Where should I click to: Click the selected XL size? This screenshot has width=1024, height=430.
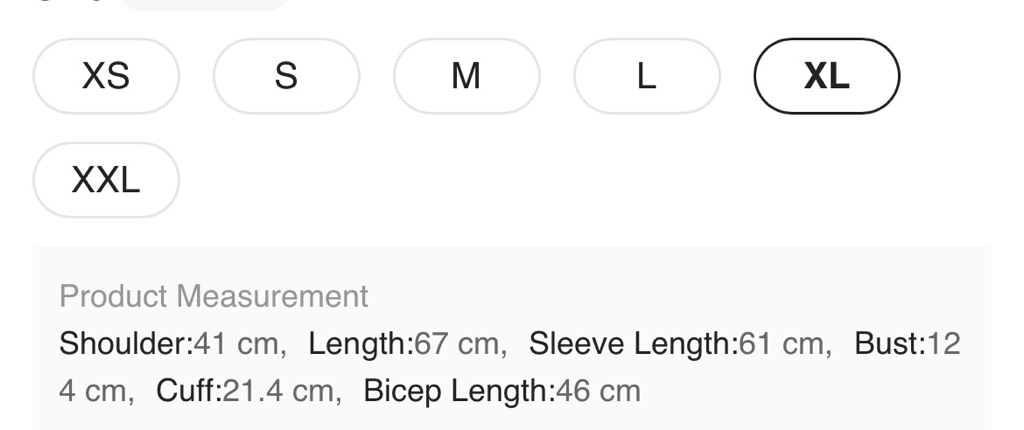pos(827,76)
